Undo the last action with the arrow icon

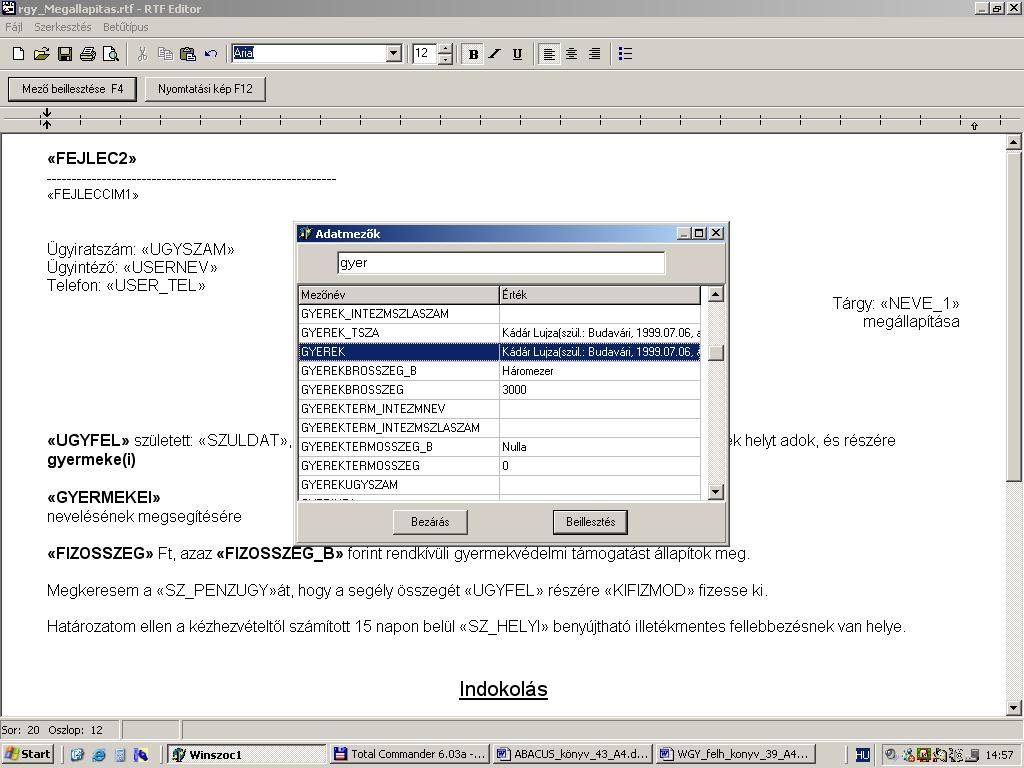tap(211, 54)
